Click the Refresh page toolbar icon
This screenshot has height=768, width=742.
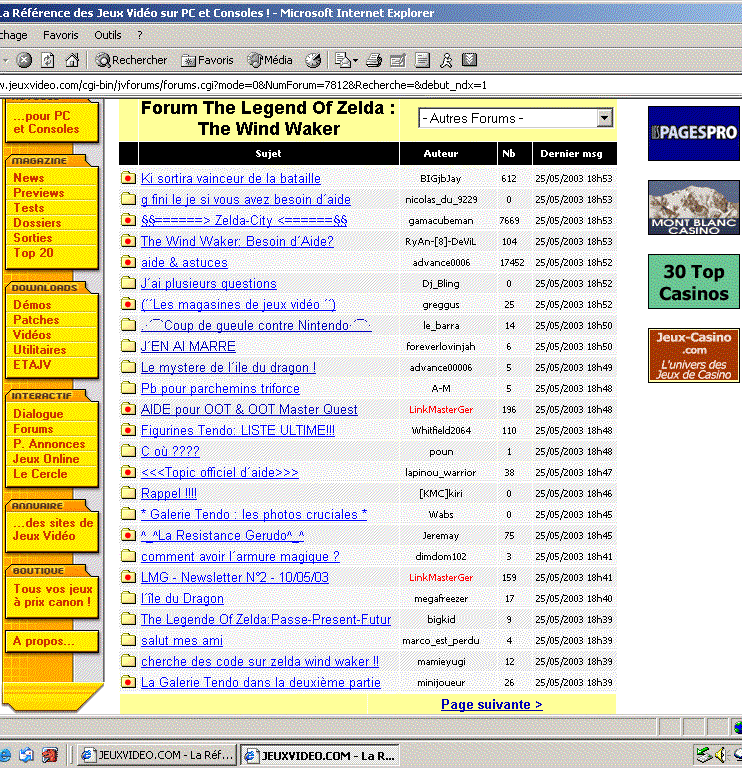48,60
